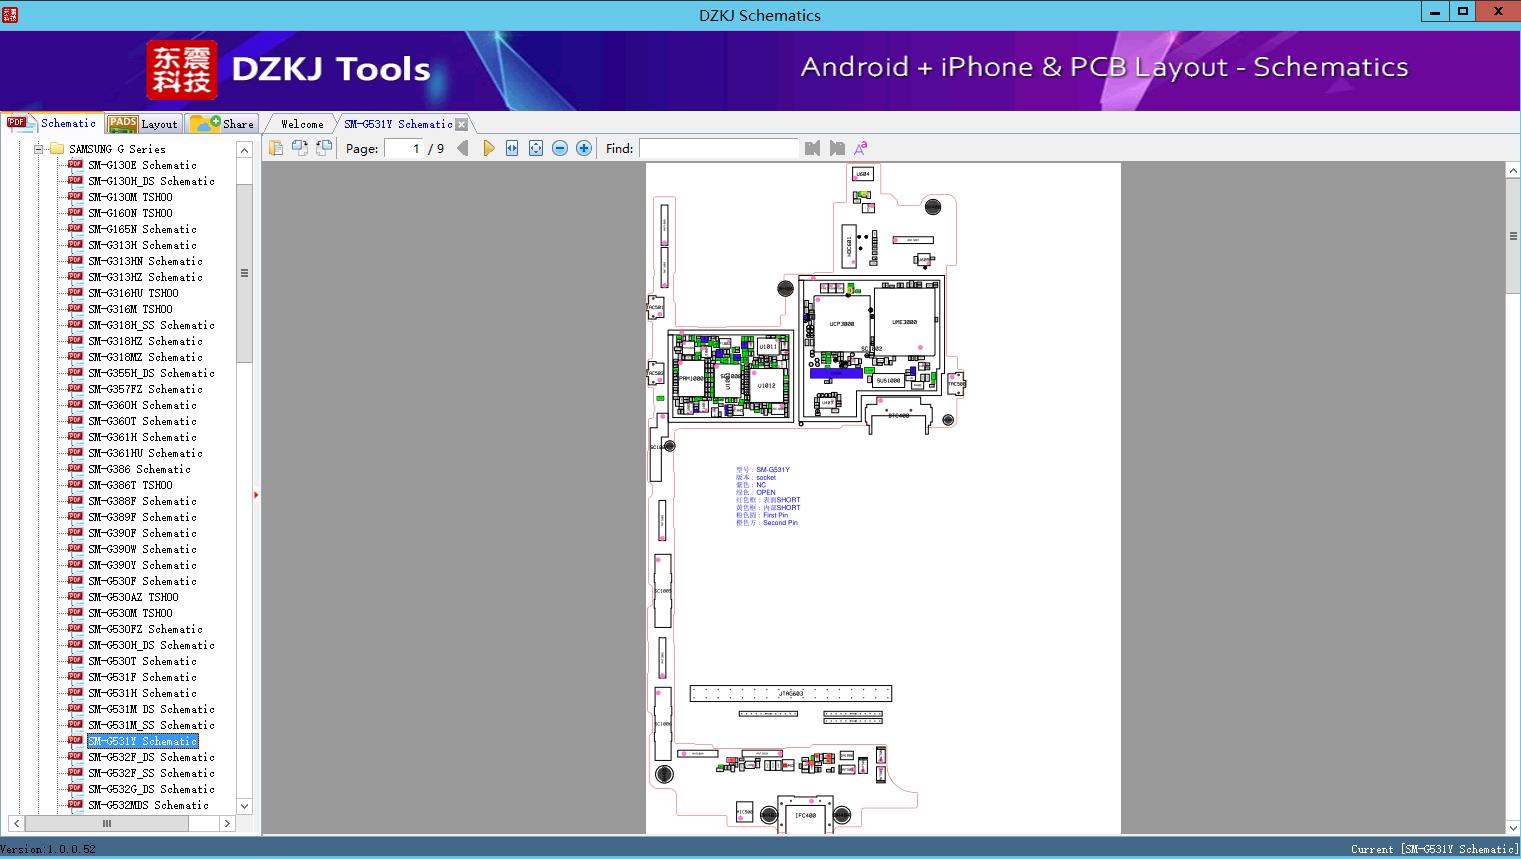Select SM-G531F Schematic item
1521x859 pixels.
pos(142,677)
